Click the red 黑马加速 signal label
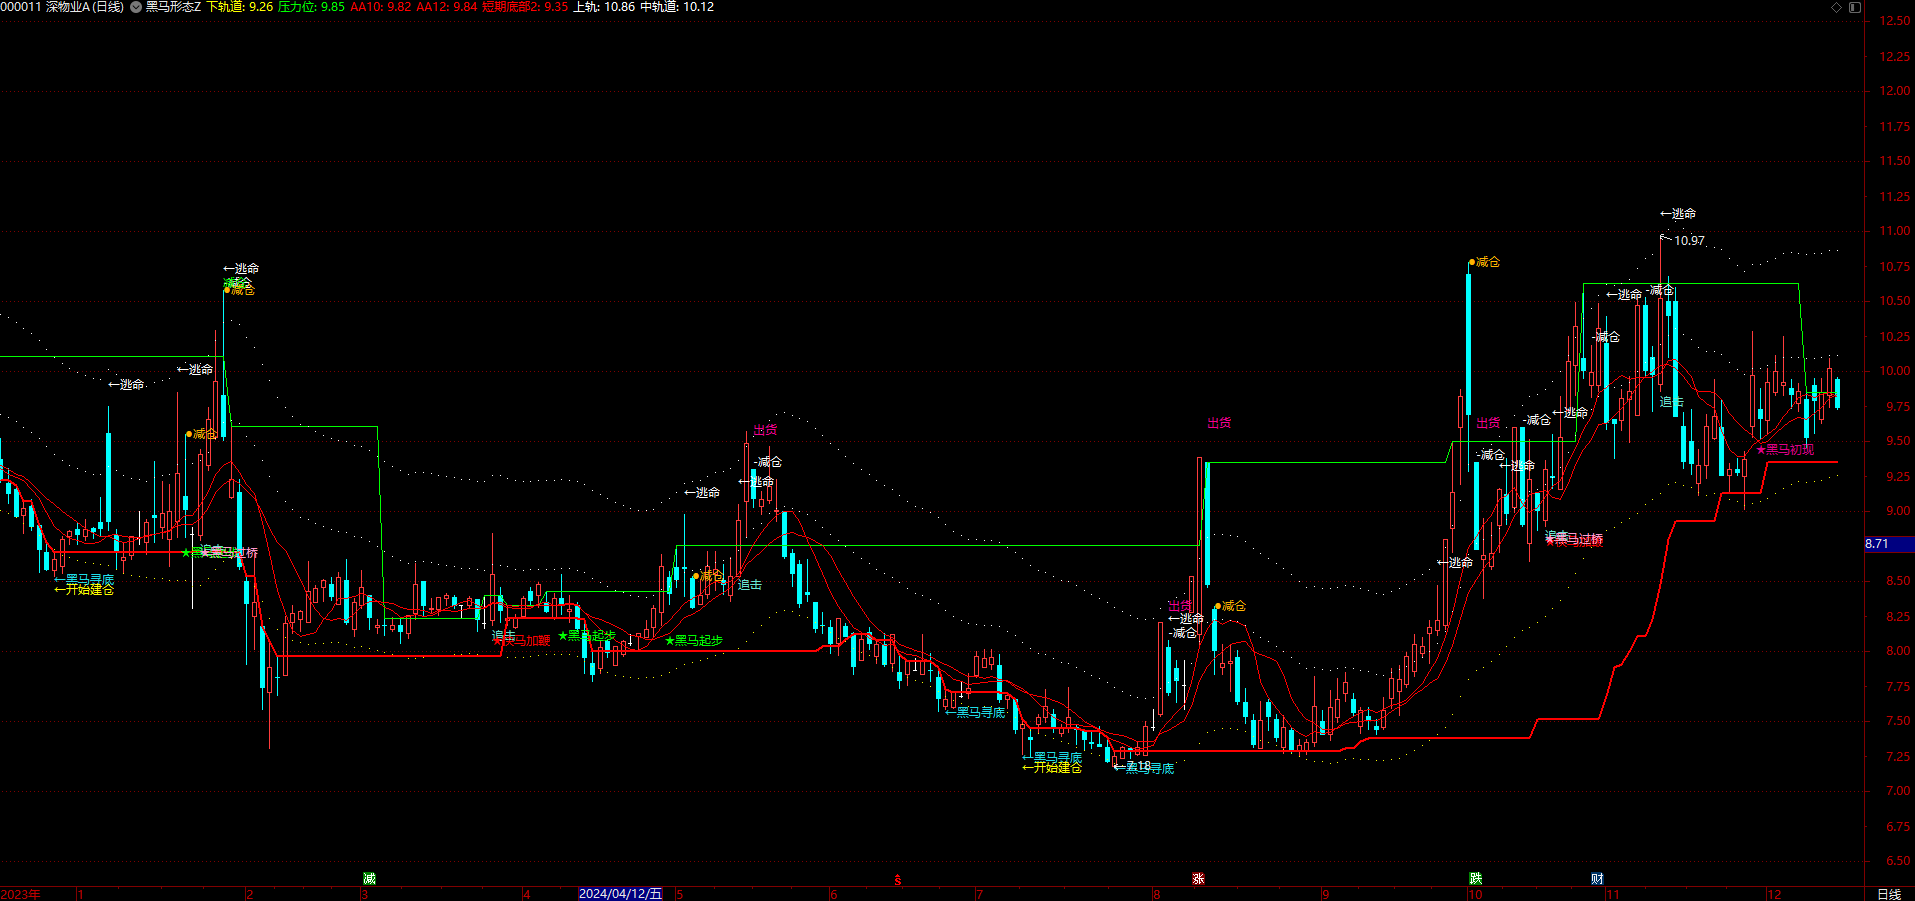1915x901 pixels. coord(522,641)
